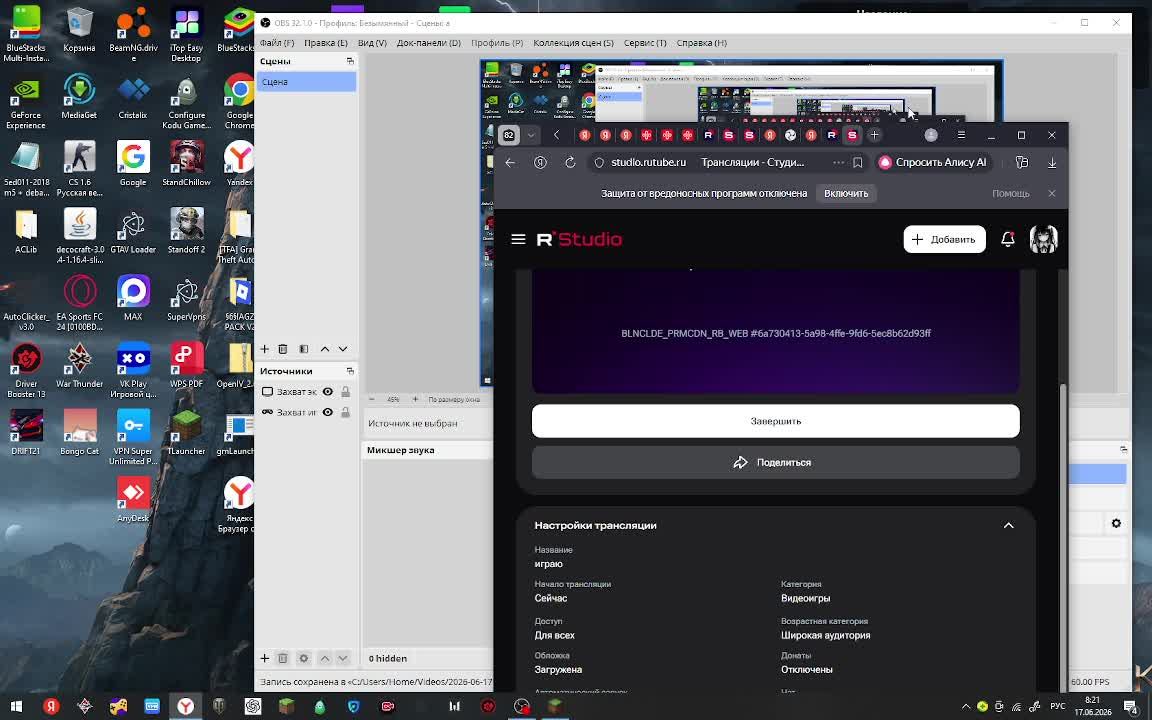
Task: Open a new browser tab with plus
Action: point(874,135)
